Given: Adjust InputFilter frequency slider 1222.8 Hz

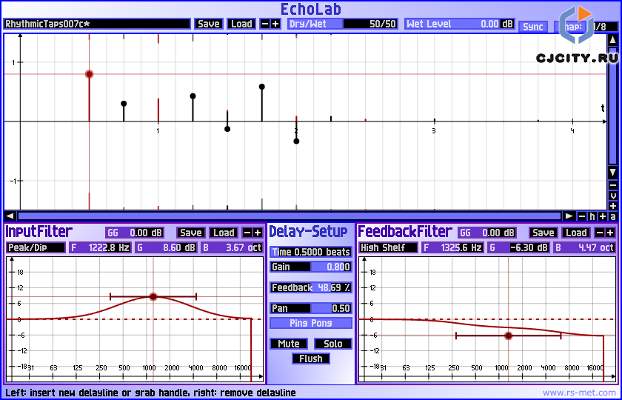Looking at the screenshot, I should [x=100, y=248].
